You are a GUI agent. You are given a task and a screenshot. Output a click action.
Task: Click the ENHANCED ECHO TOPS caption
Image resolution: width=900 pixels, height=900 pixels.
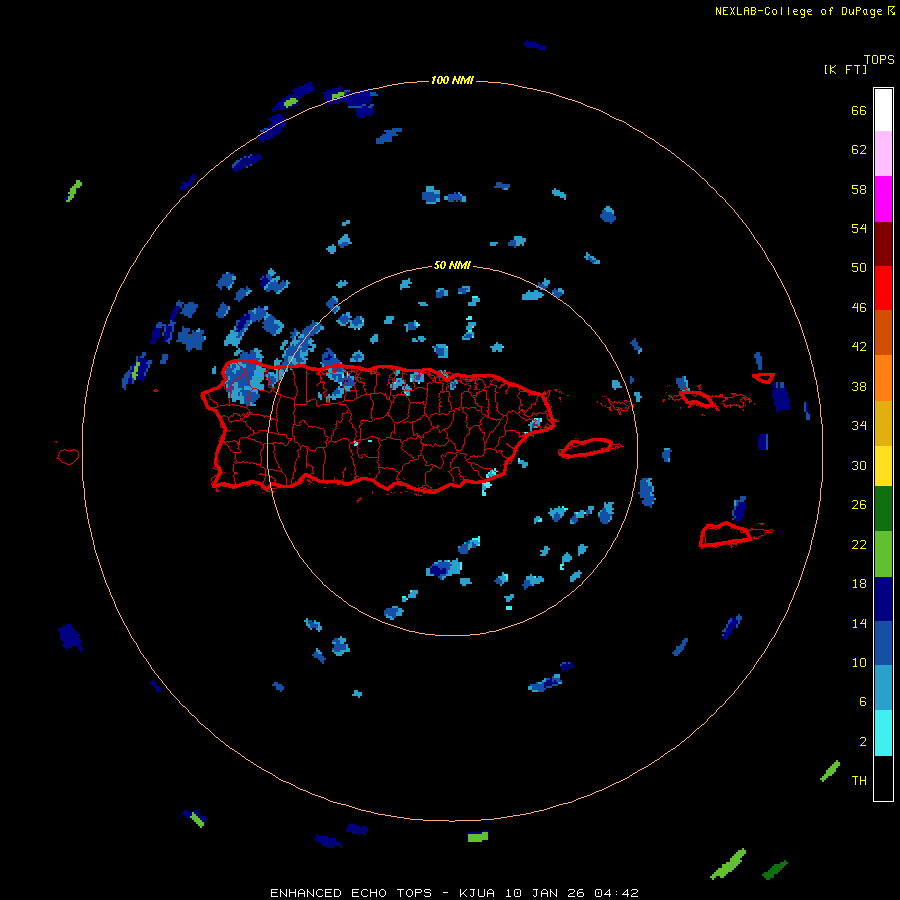click(352, 893)
